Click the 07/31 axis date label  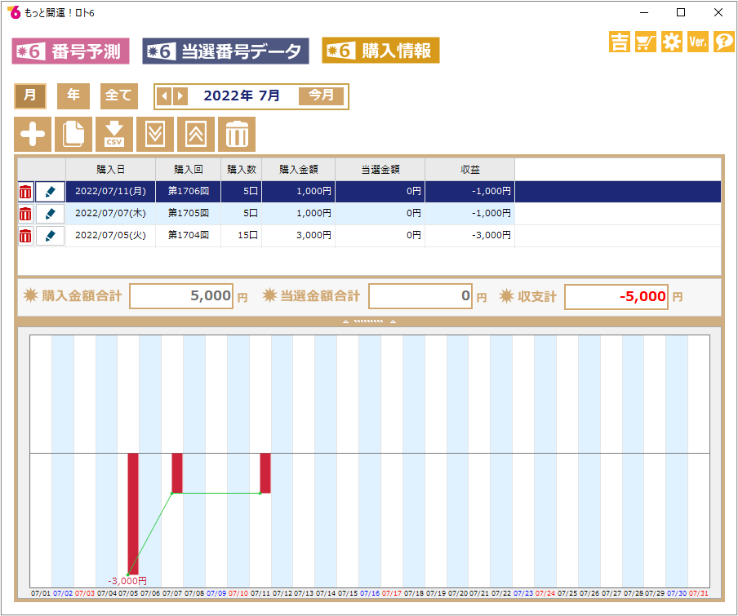698,594
